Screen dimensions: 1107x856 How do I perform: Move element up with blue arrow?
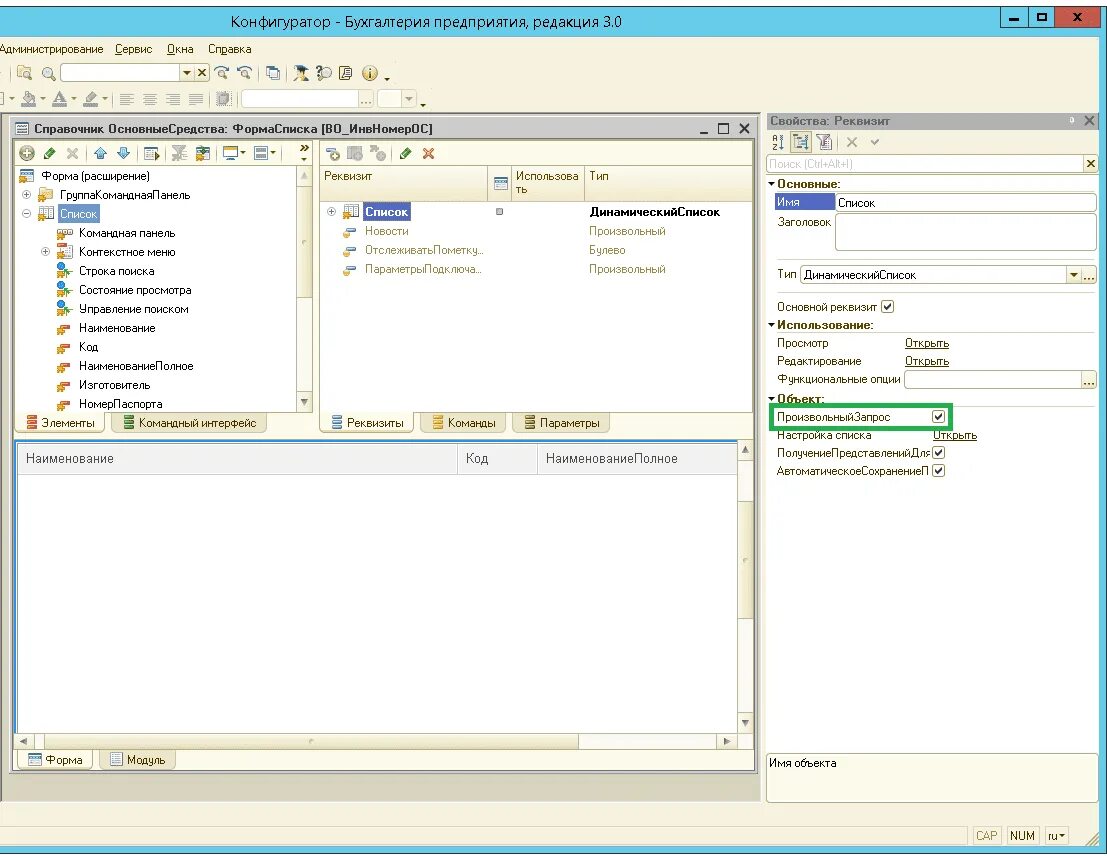click(100, 153)
